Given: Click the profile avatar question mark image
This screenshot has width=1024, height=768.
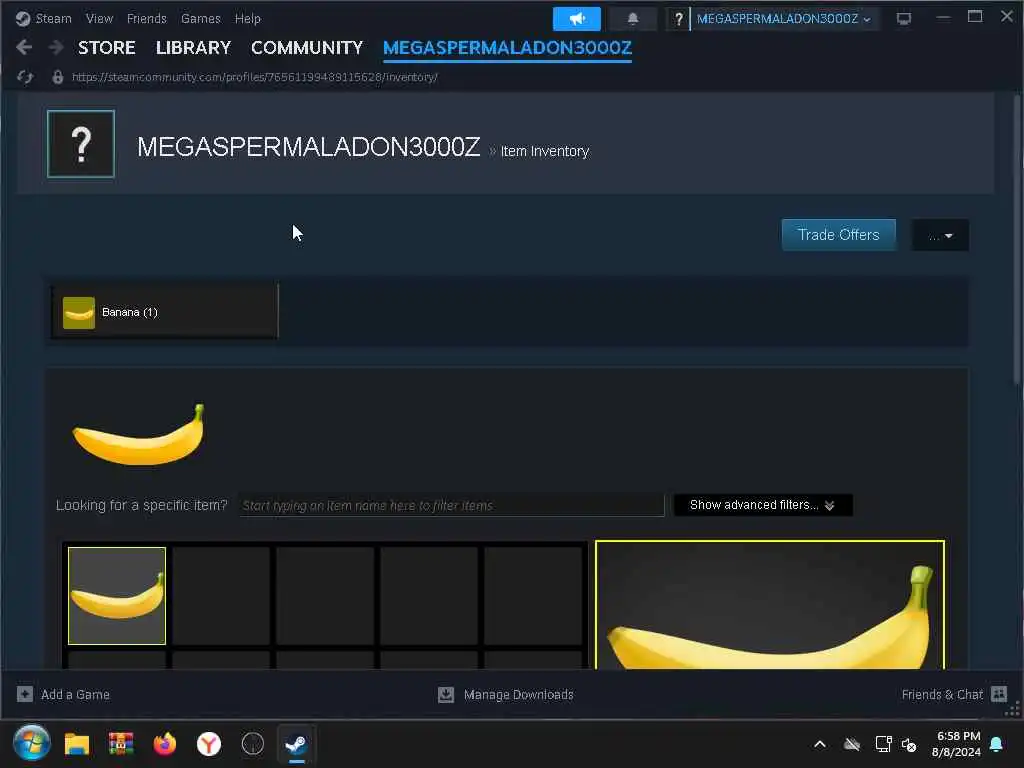Looking at the screenshot, I should pyautogui.click(x=81, y=144).
